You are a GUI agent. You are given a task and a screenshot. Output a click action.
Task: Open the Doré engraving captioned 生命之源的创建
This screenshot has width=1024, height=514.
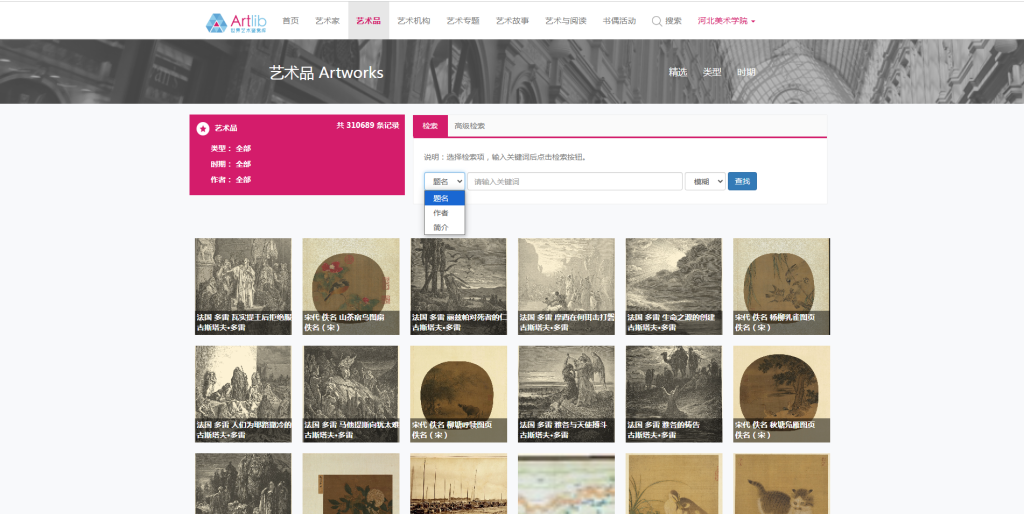[x=674, y=286]
